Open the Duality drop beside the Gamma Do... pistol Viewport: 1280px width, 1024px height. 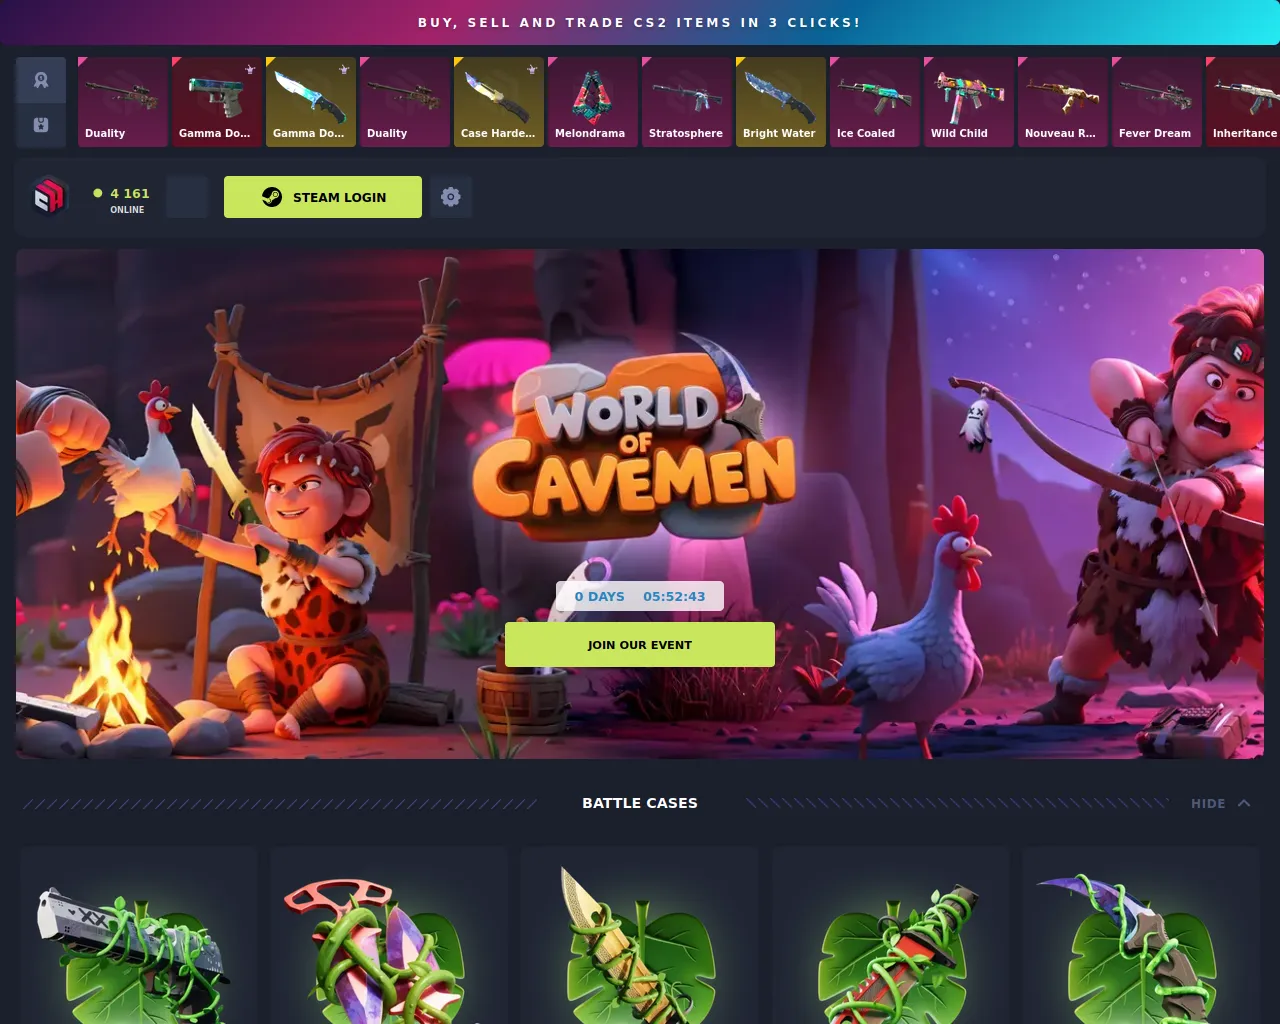(x=123, y=102)
